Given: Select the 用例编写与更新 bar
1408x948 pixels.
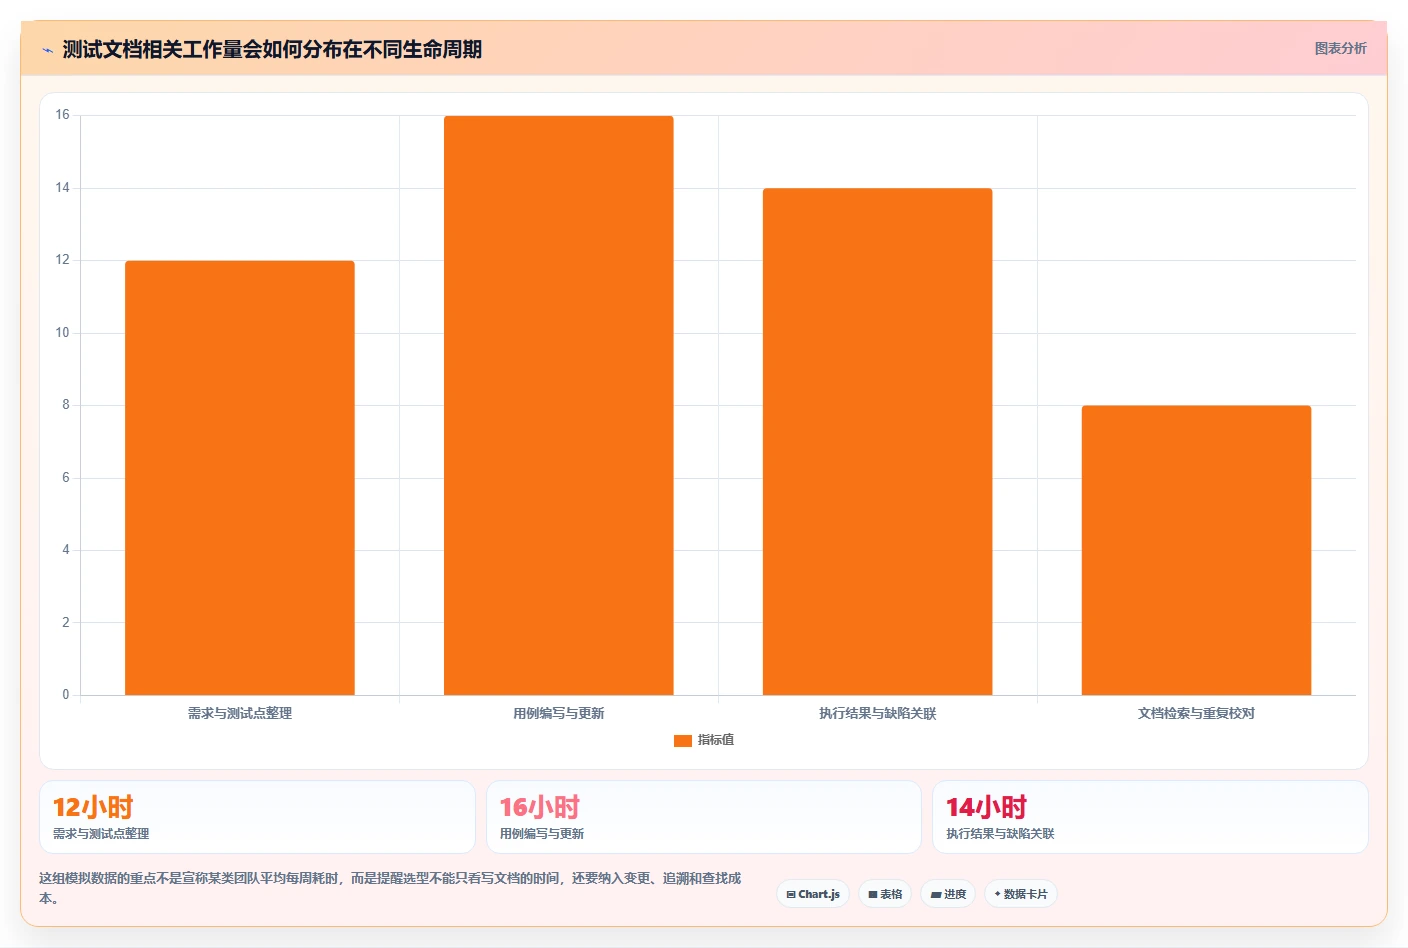Looking at the screenshot, I should coord(559,405).
